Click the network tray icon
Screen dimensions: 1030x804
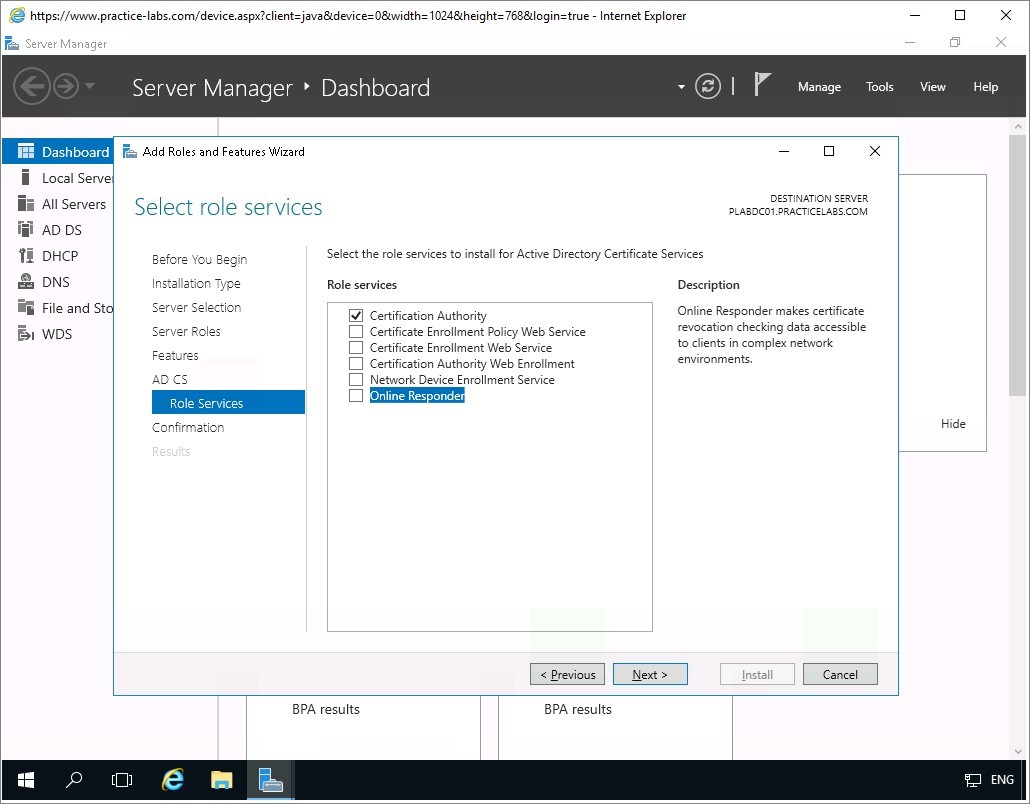[972, 780]
